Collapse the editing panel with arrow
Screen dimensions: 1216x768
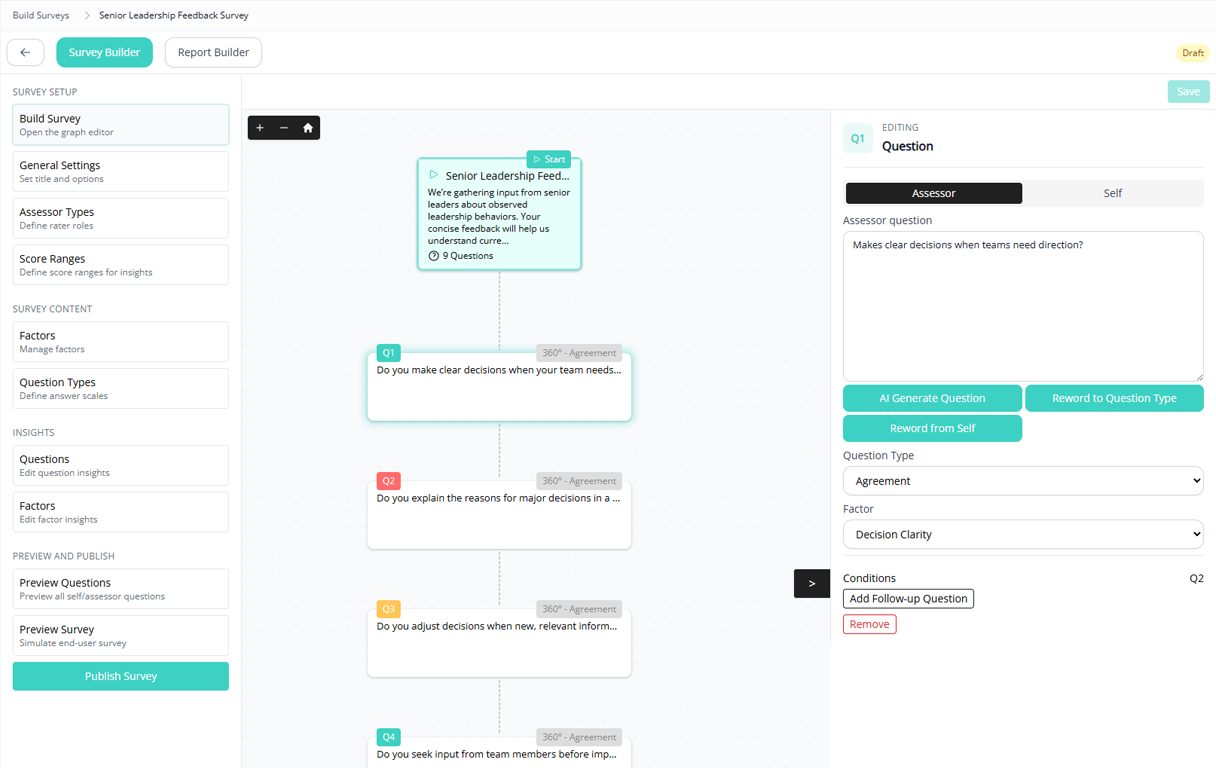[x=811, y=584]
